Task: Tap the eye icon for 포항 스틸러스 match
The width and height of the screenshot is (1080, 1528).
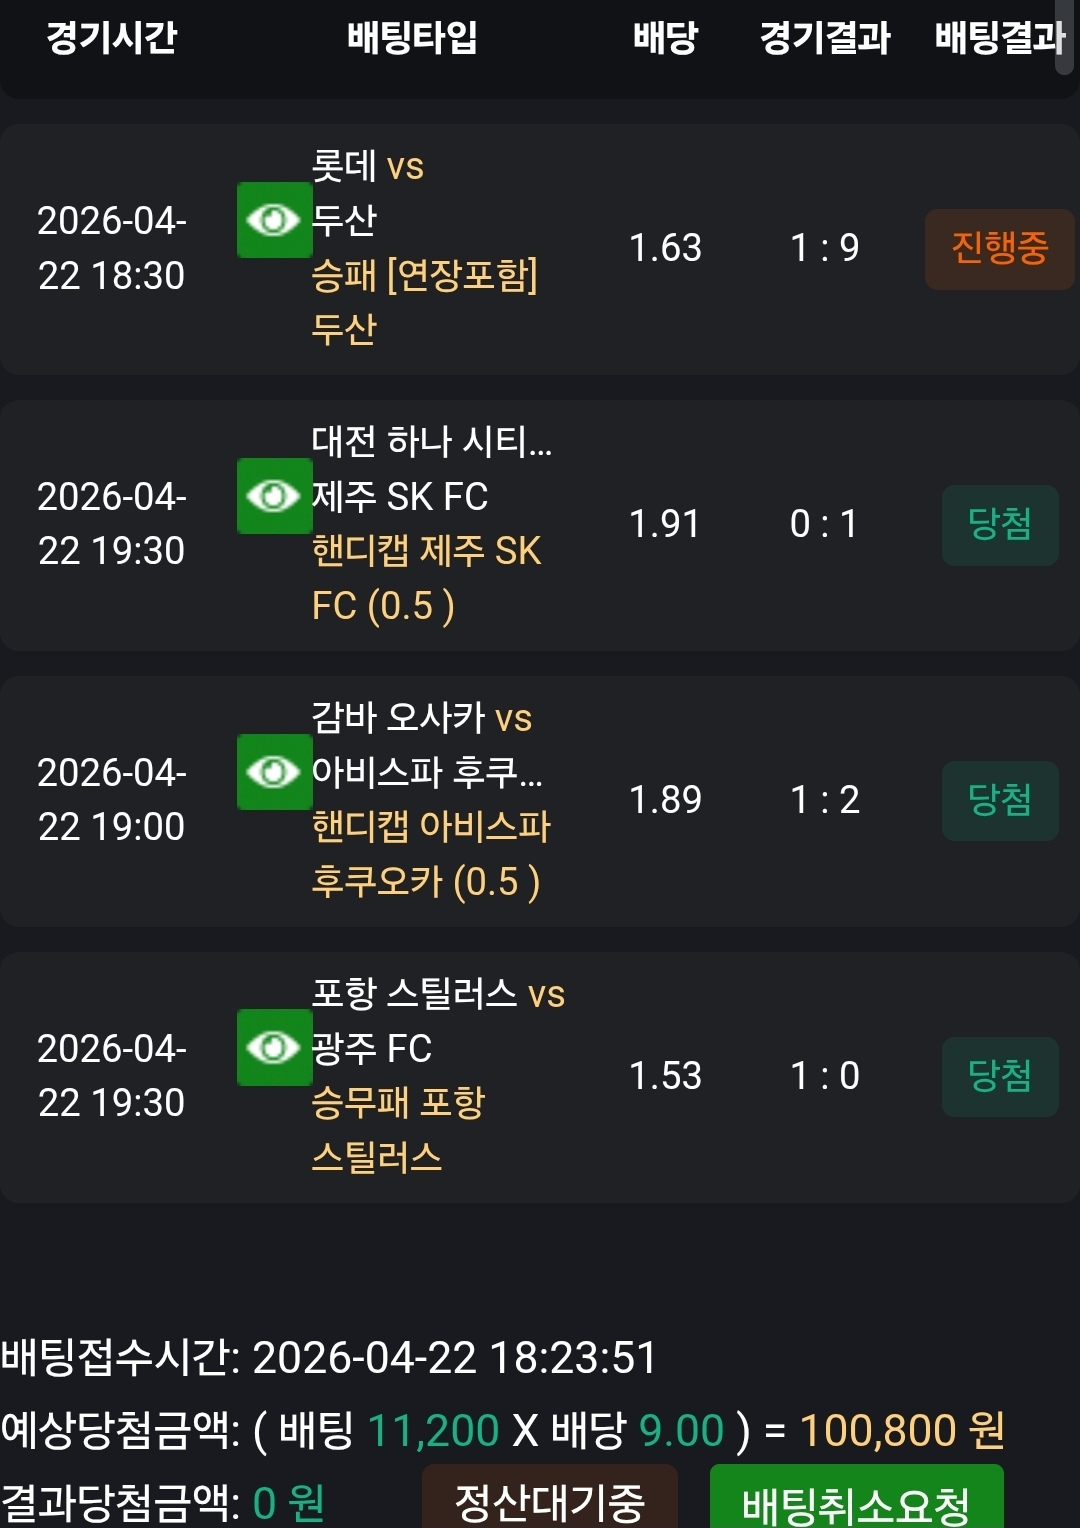Action: (274, 1048)
